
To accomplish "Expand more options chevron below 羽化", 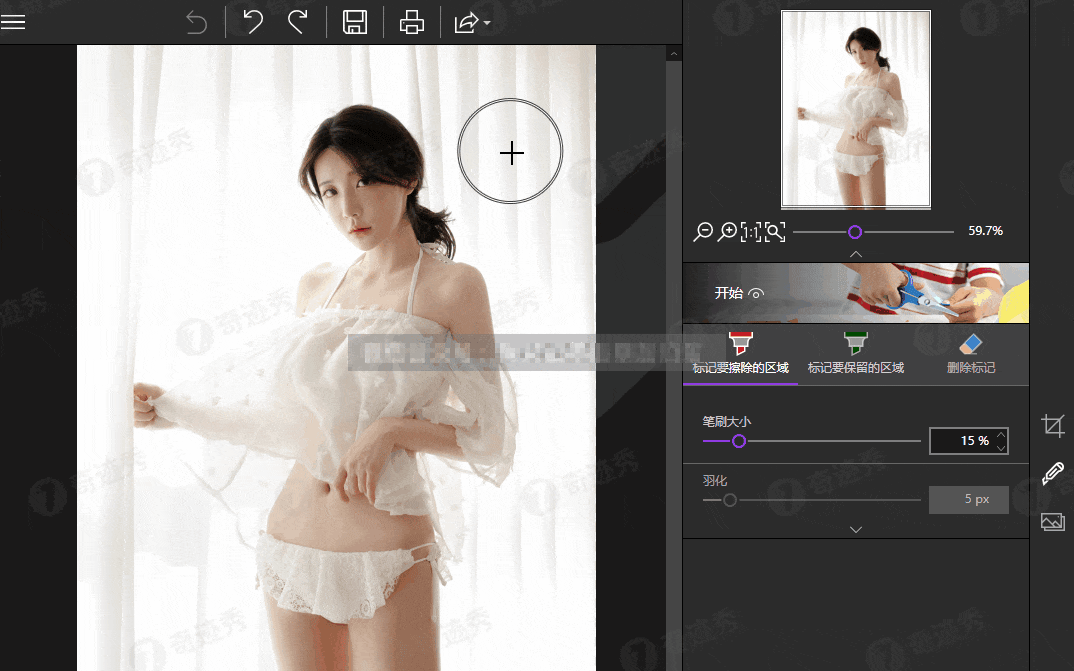I will (855, 530).
